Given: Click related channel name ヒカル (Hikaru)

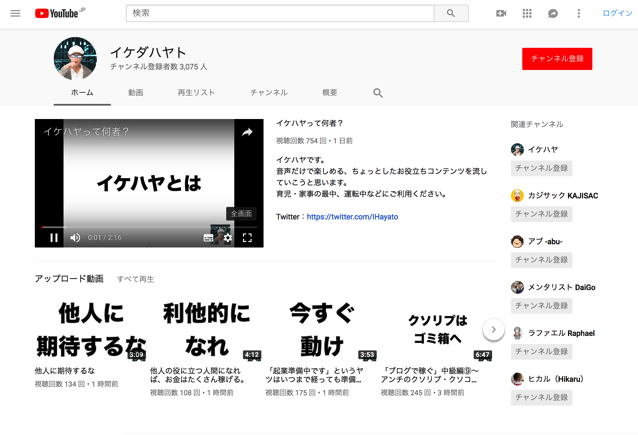Looking at the screenshot, I should [x=556, y=379].
